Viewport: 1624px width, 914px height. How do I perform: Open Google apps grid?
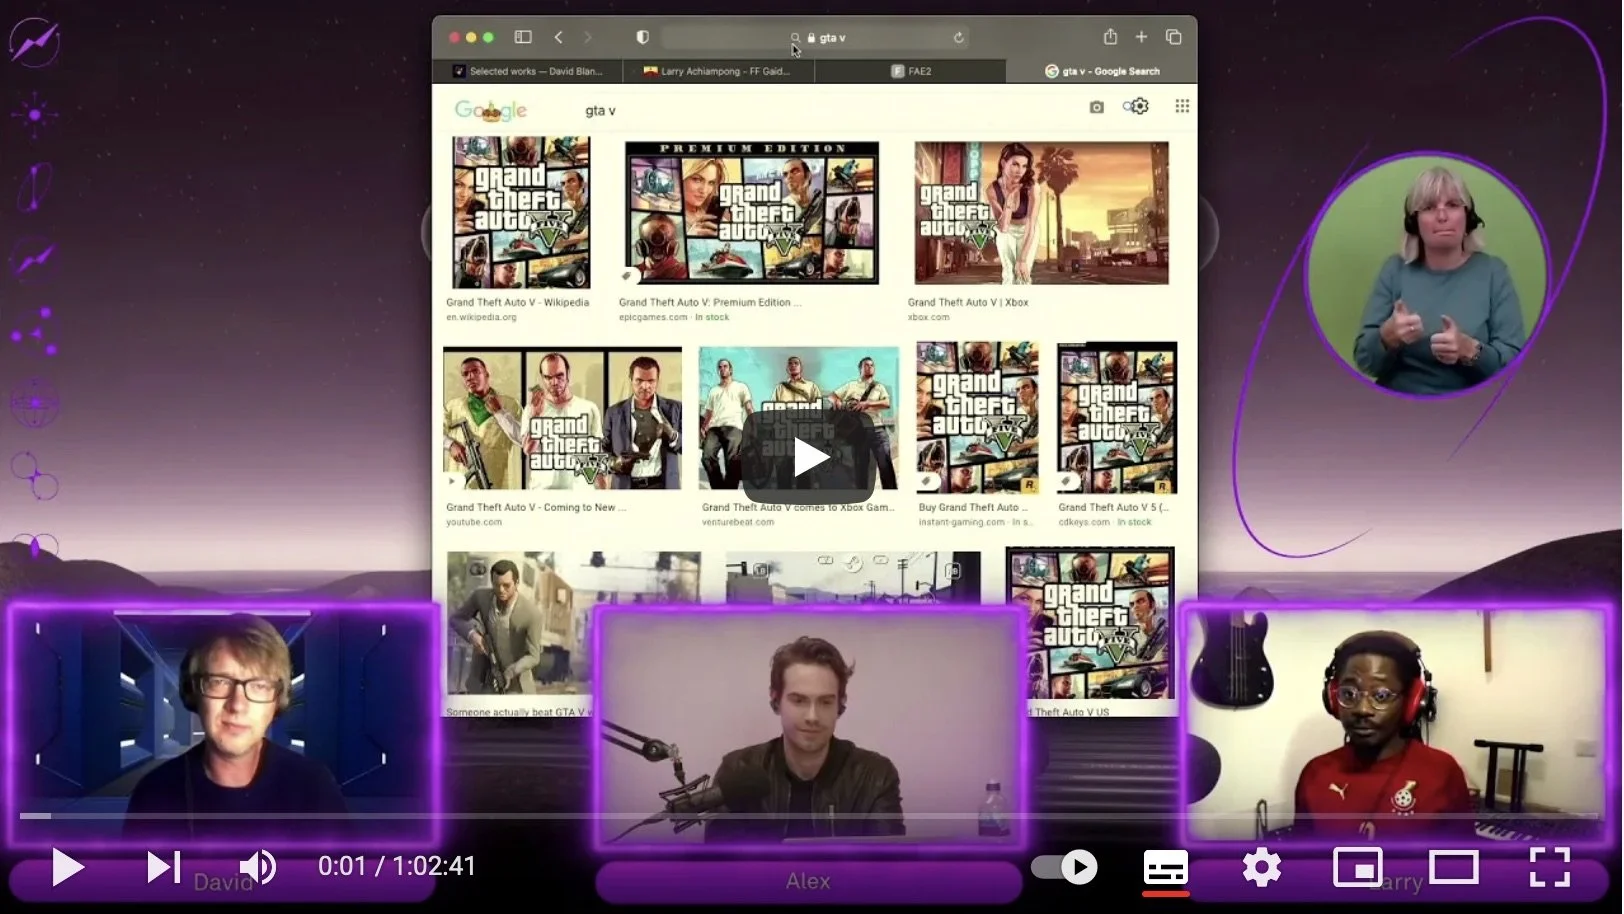click(x=1182, y=106)
